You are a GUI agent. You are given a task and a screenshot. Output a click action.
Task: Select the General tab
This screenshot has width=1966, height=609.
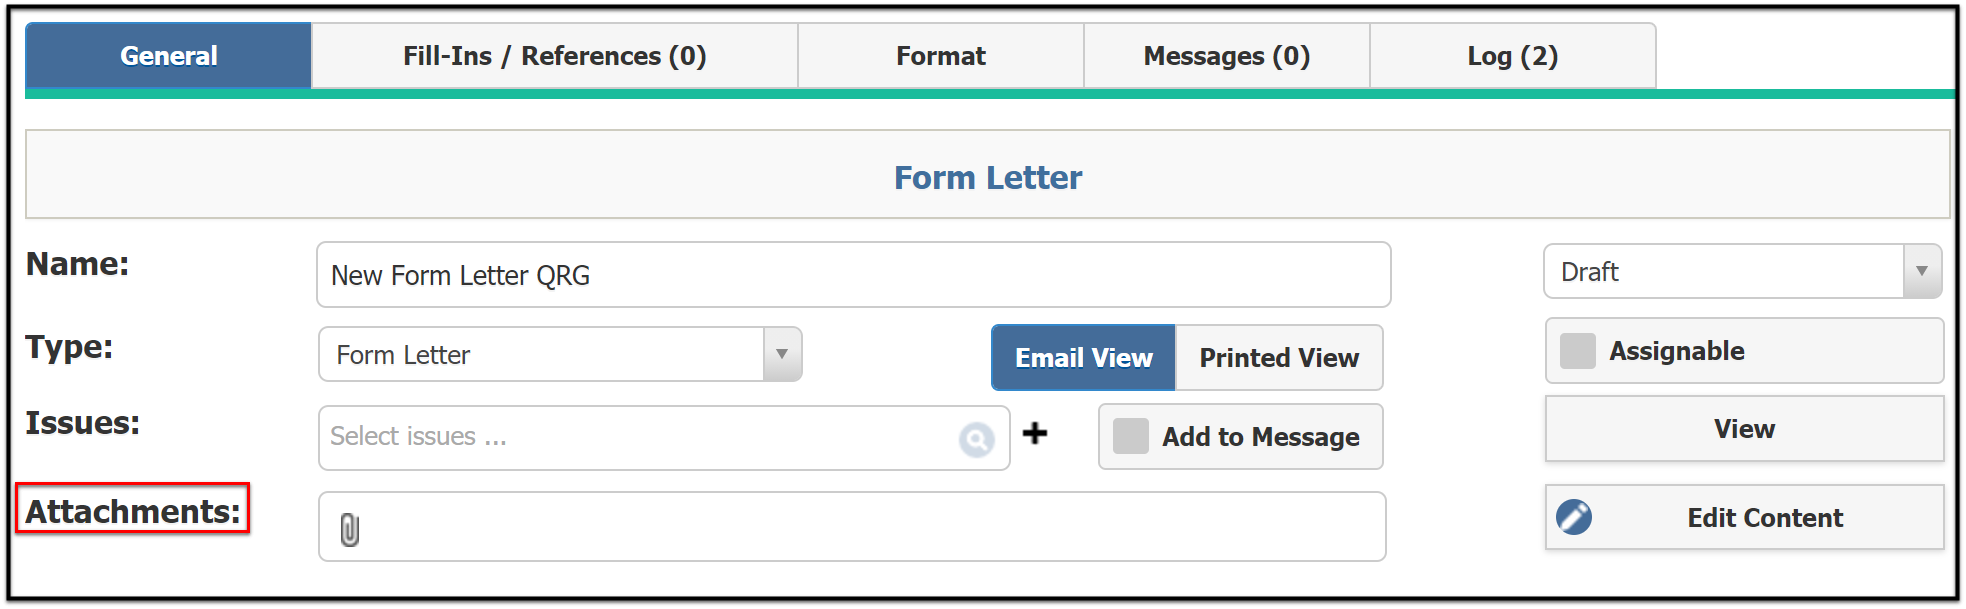tap(168, 56)
